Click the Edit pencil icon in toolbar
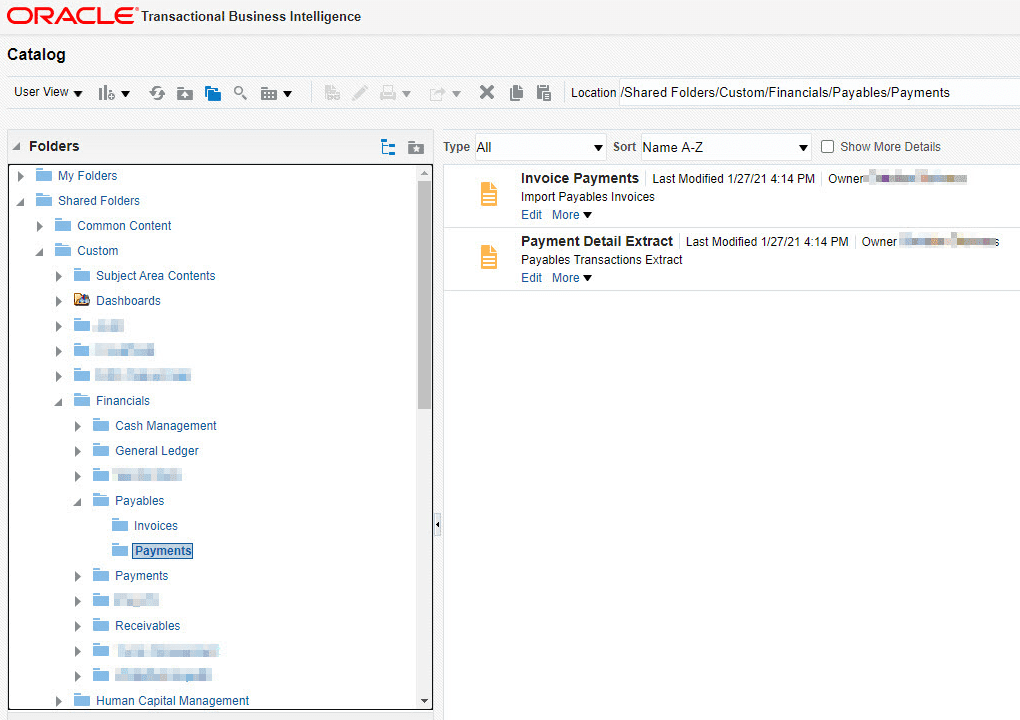The image size is (1020, 720). tap(360, 93)
